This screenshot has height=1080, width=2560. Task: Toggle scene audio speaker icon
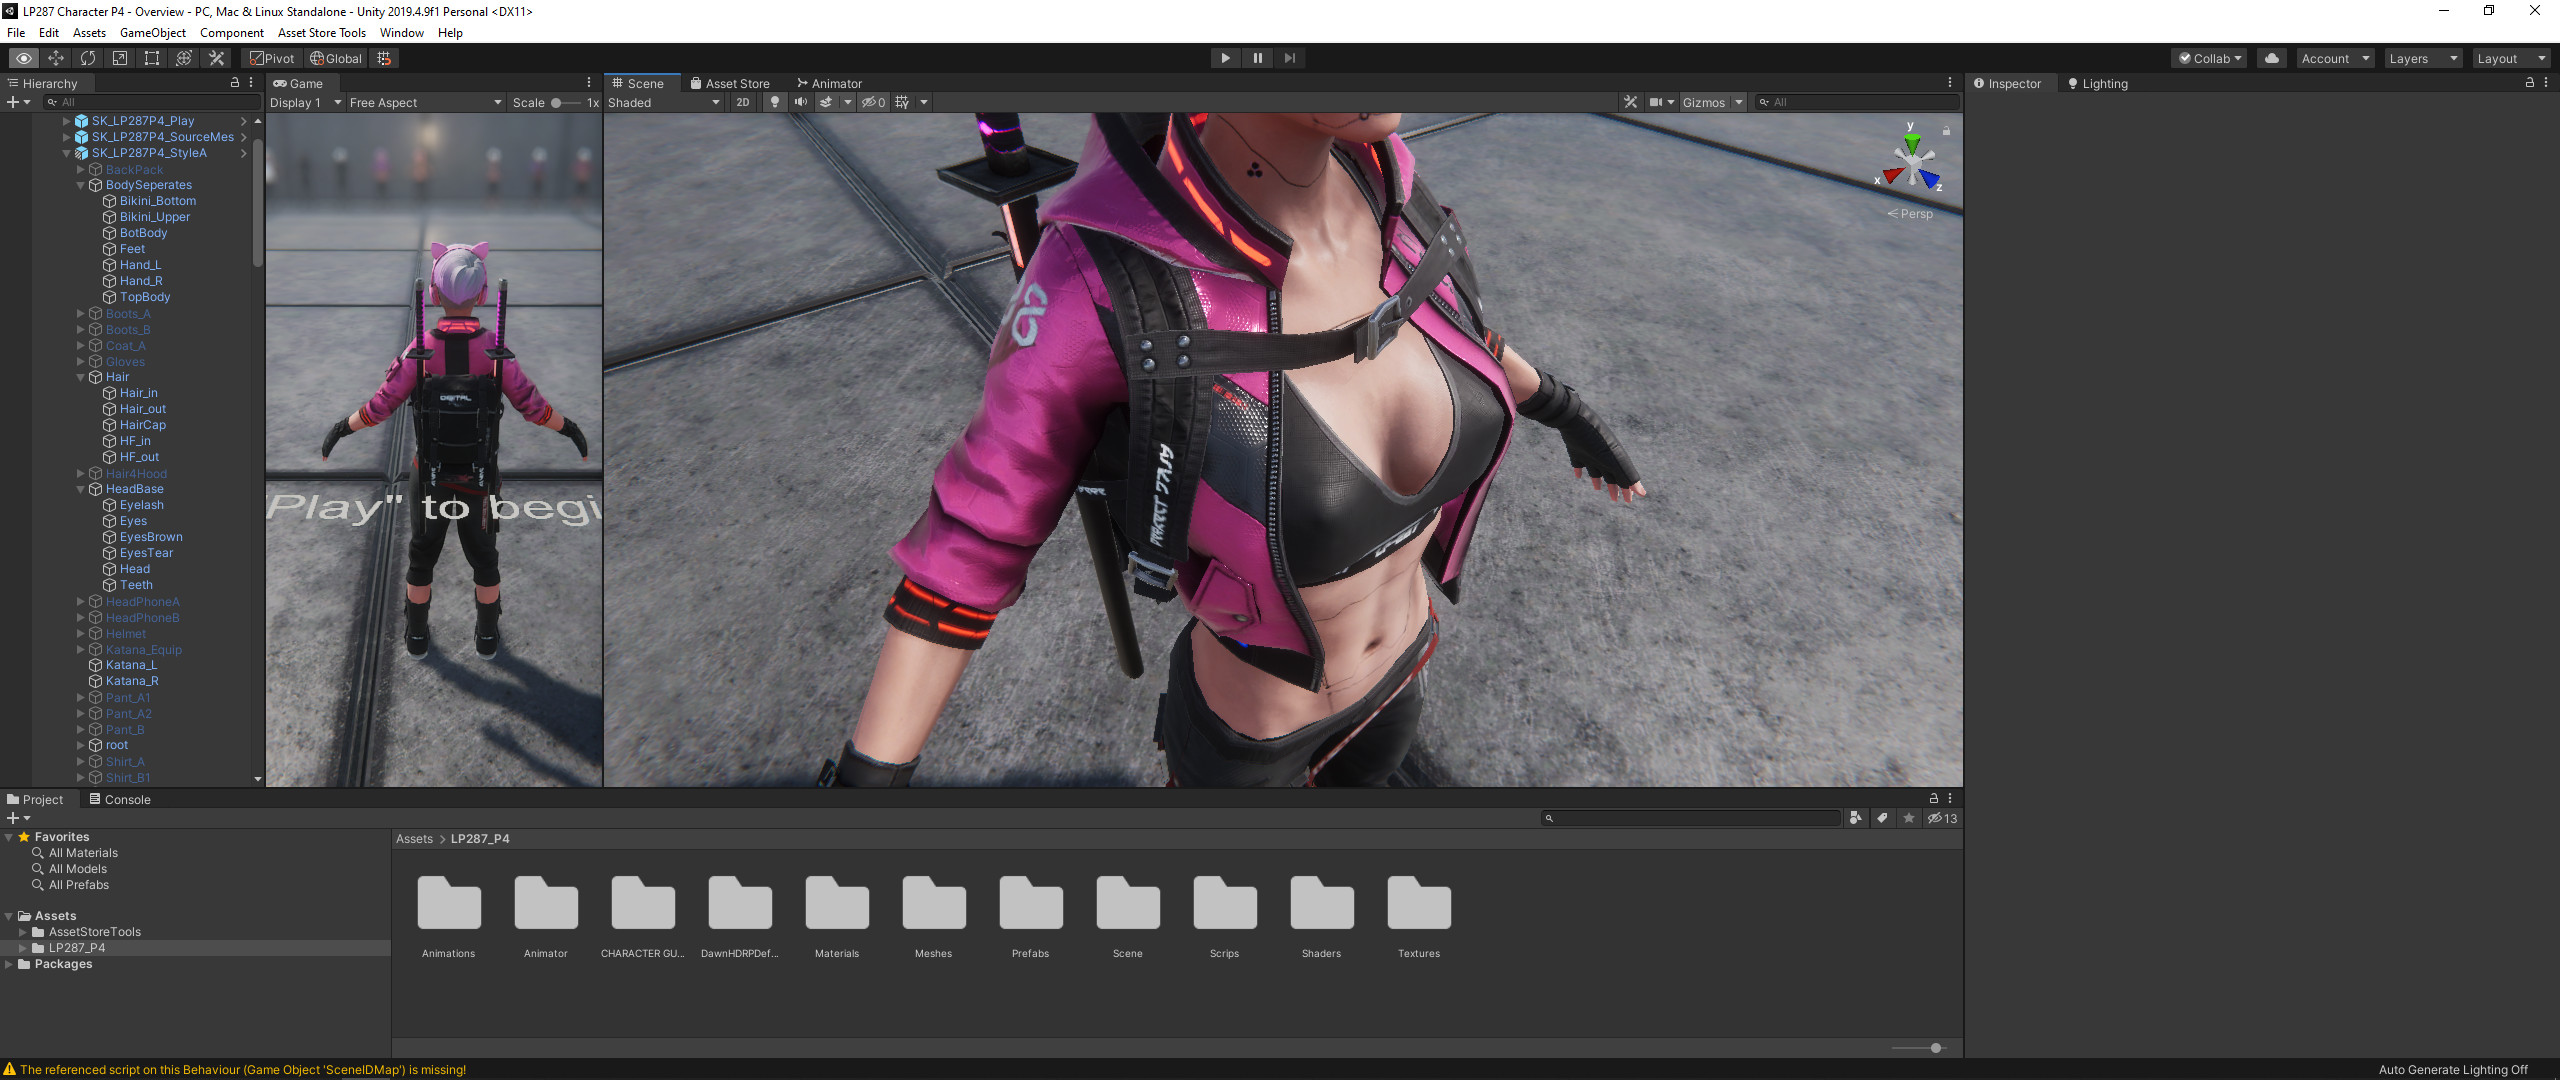pos(800,102)
